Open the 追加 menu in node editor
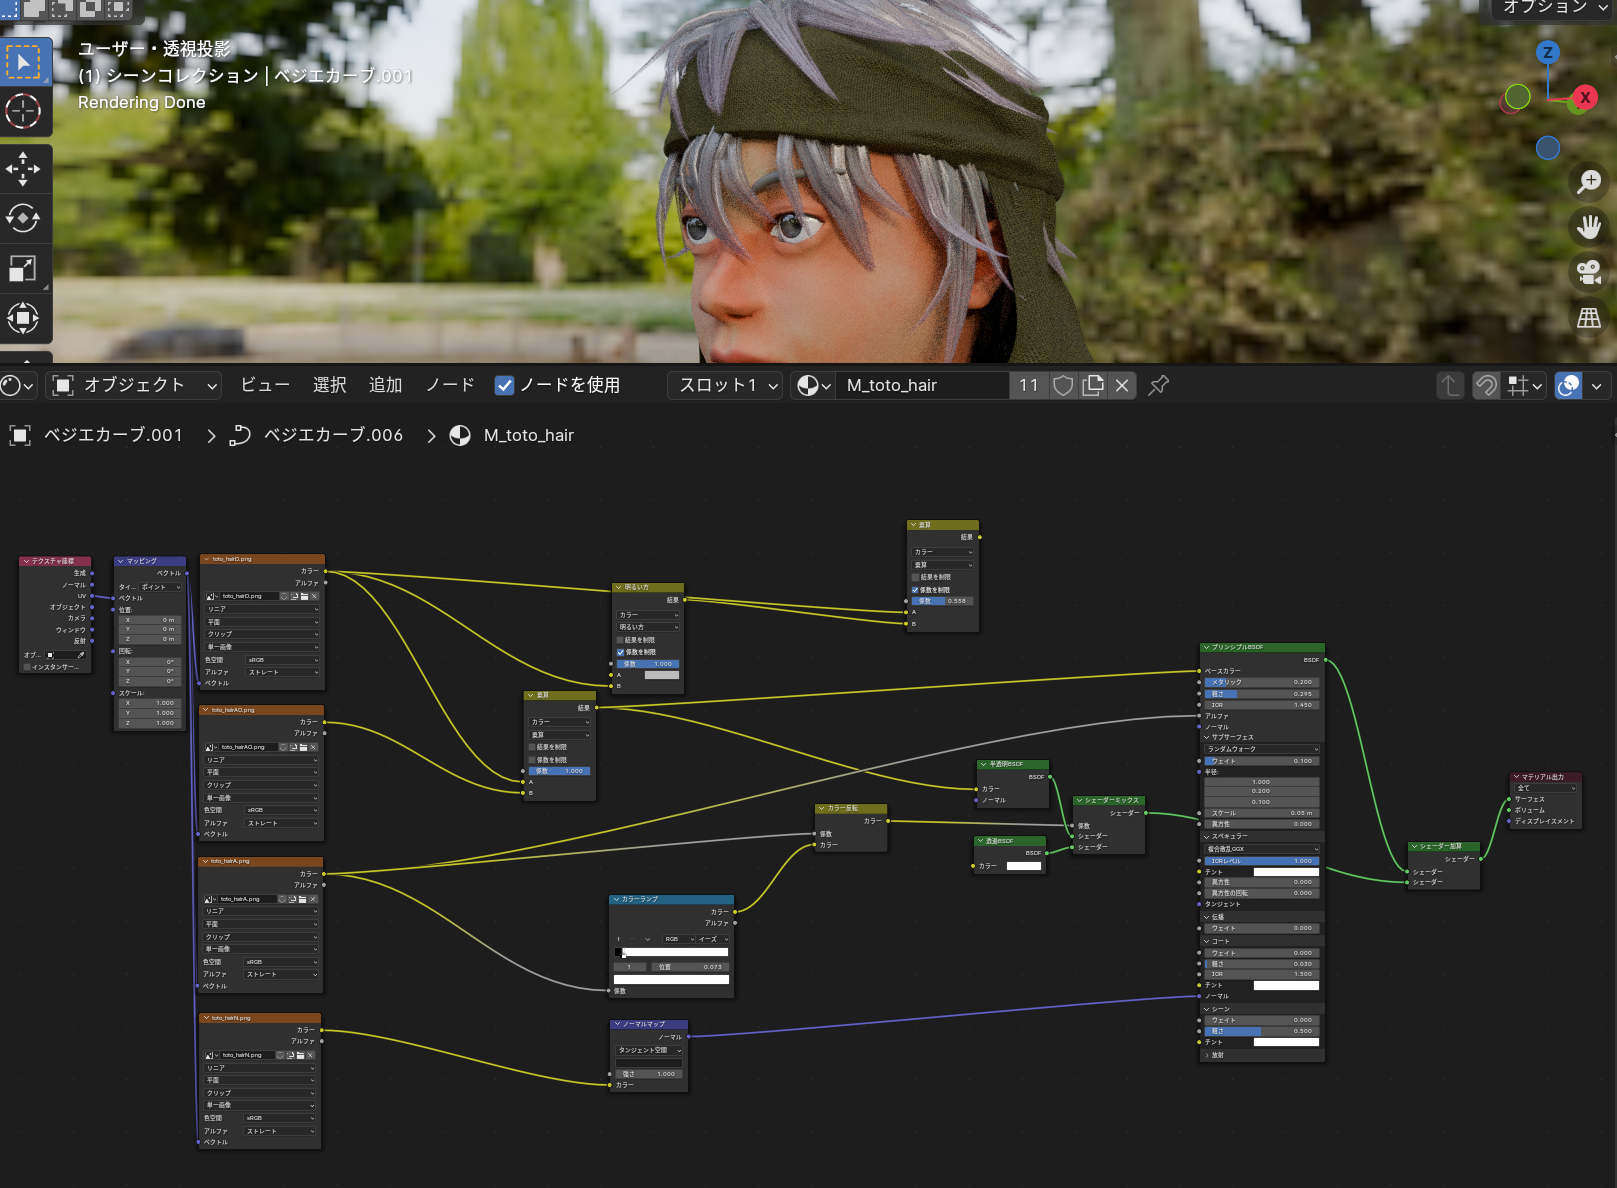Viewport: 1617px width, 1188px height. (385, 385)
